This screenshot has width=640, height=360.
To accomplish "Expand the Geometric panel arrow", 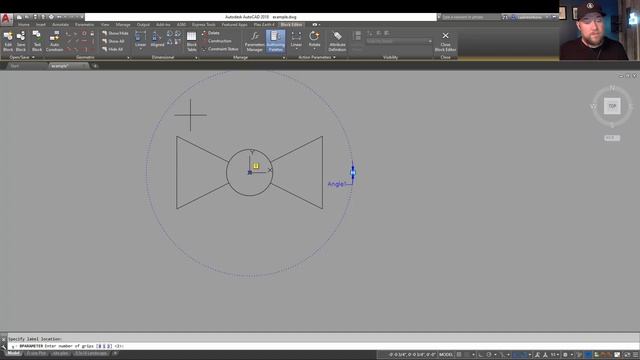I will tap(128, 58).
